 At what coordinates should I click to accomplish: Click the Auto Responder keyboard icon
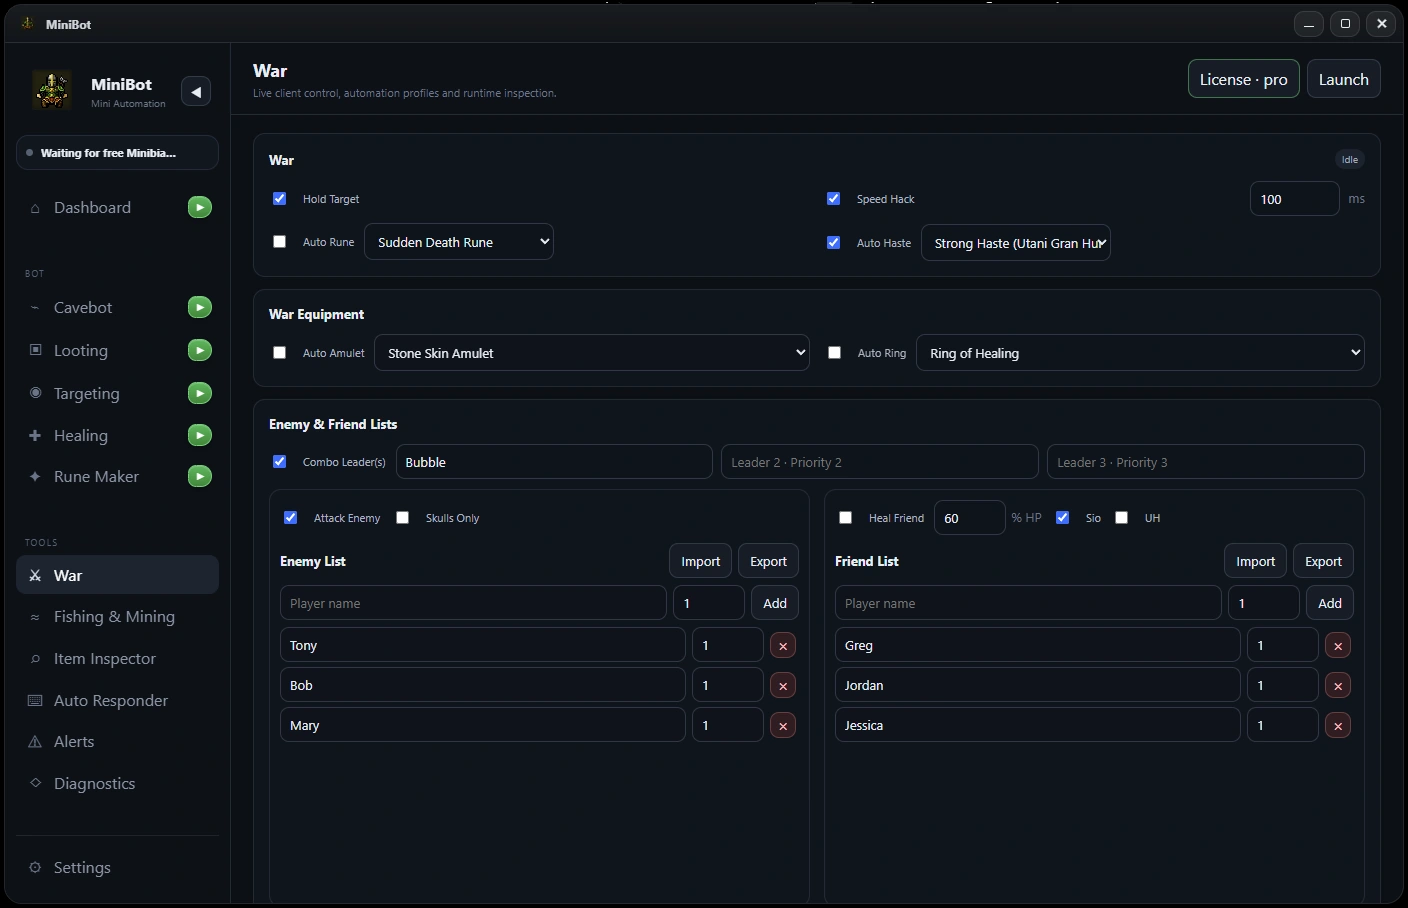[x=35, y=700]
